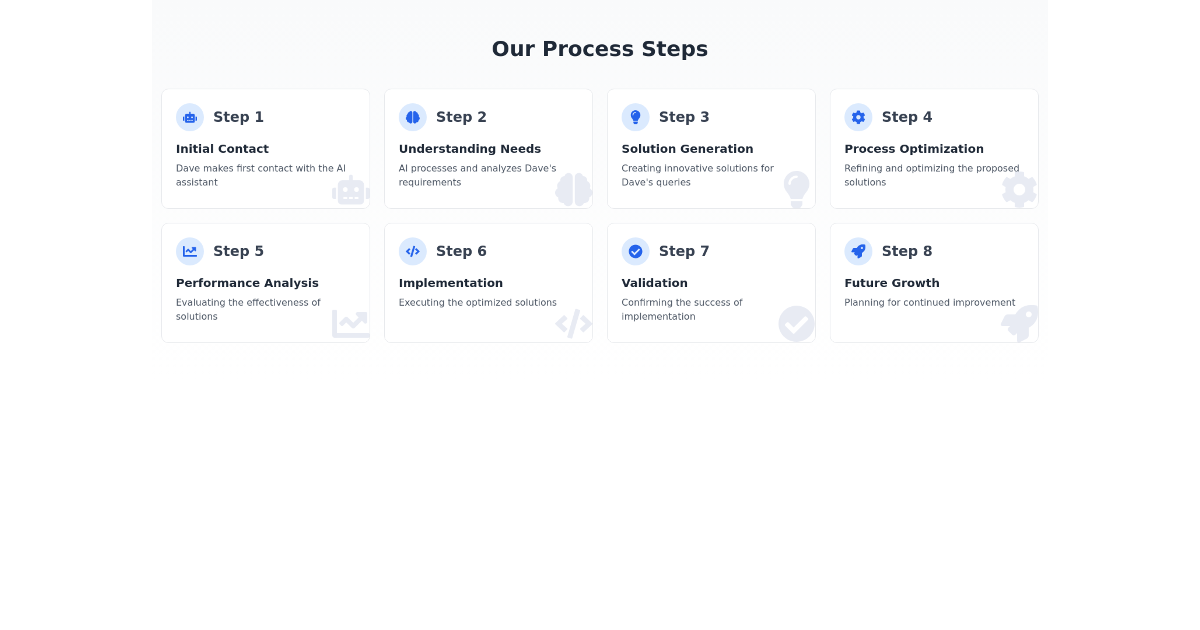Click the Future Growth title text
This screenshot has width=1200, height=630.
892,283
